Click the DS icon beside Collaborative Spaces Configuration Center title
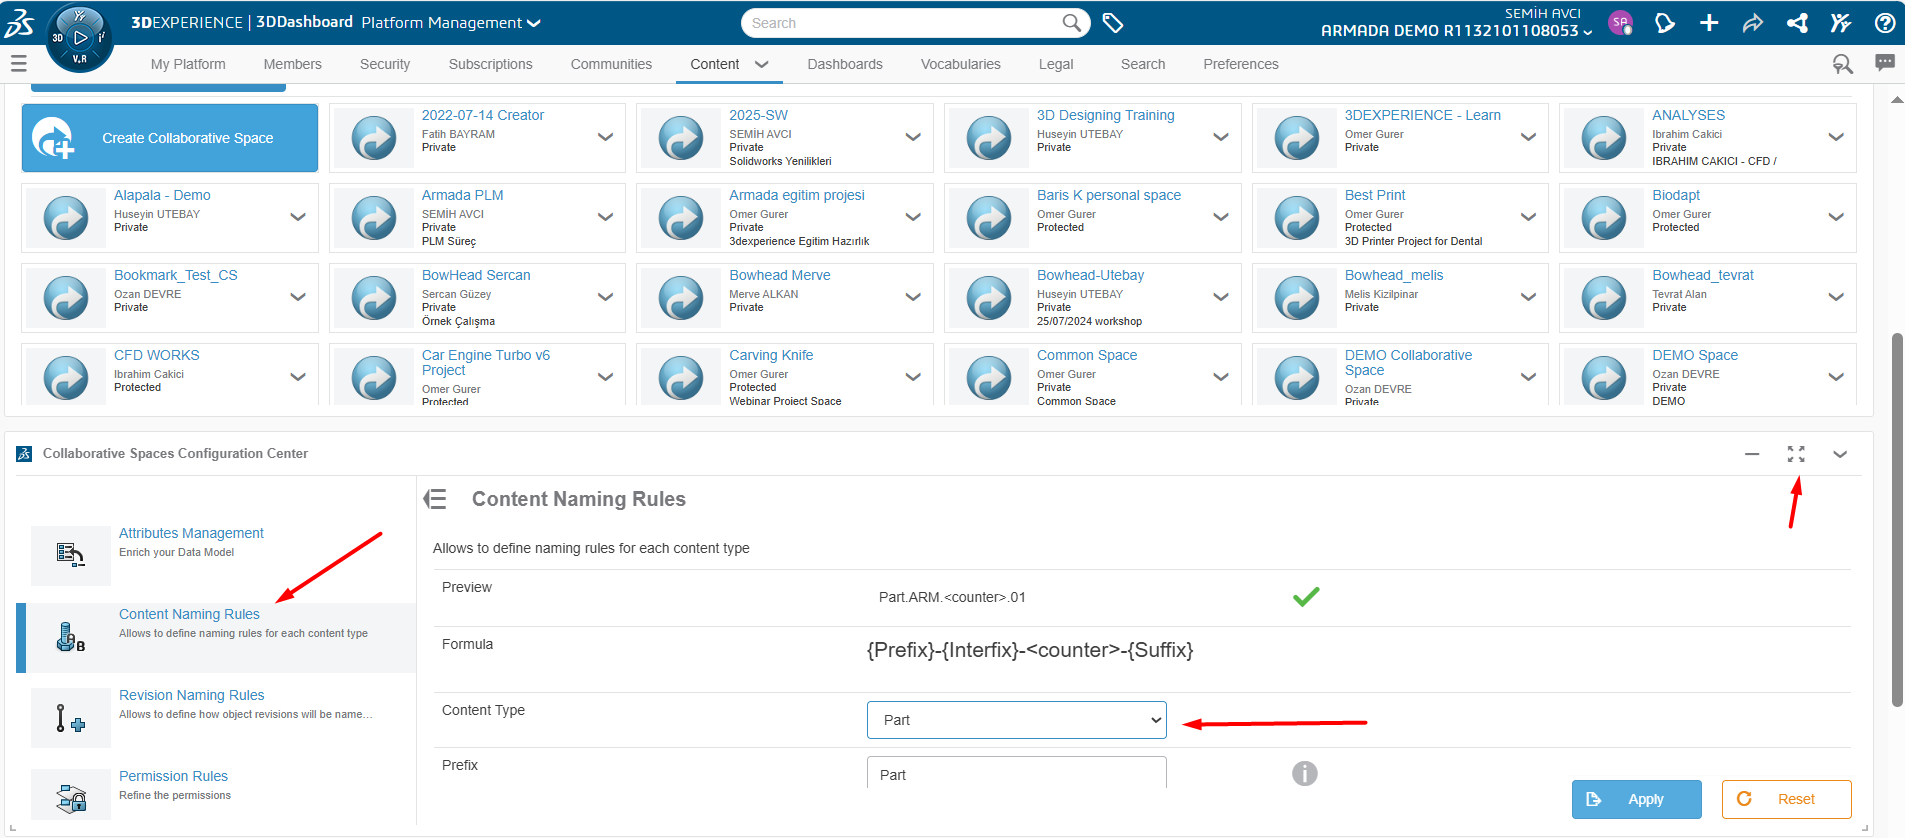 (x=24, y=454)
